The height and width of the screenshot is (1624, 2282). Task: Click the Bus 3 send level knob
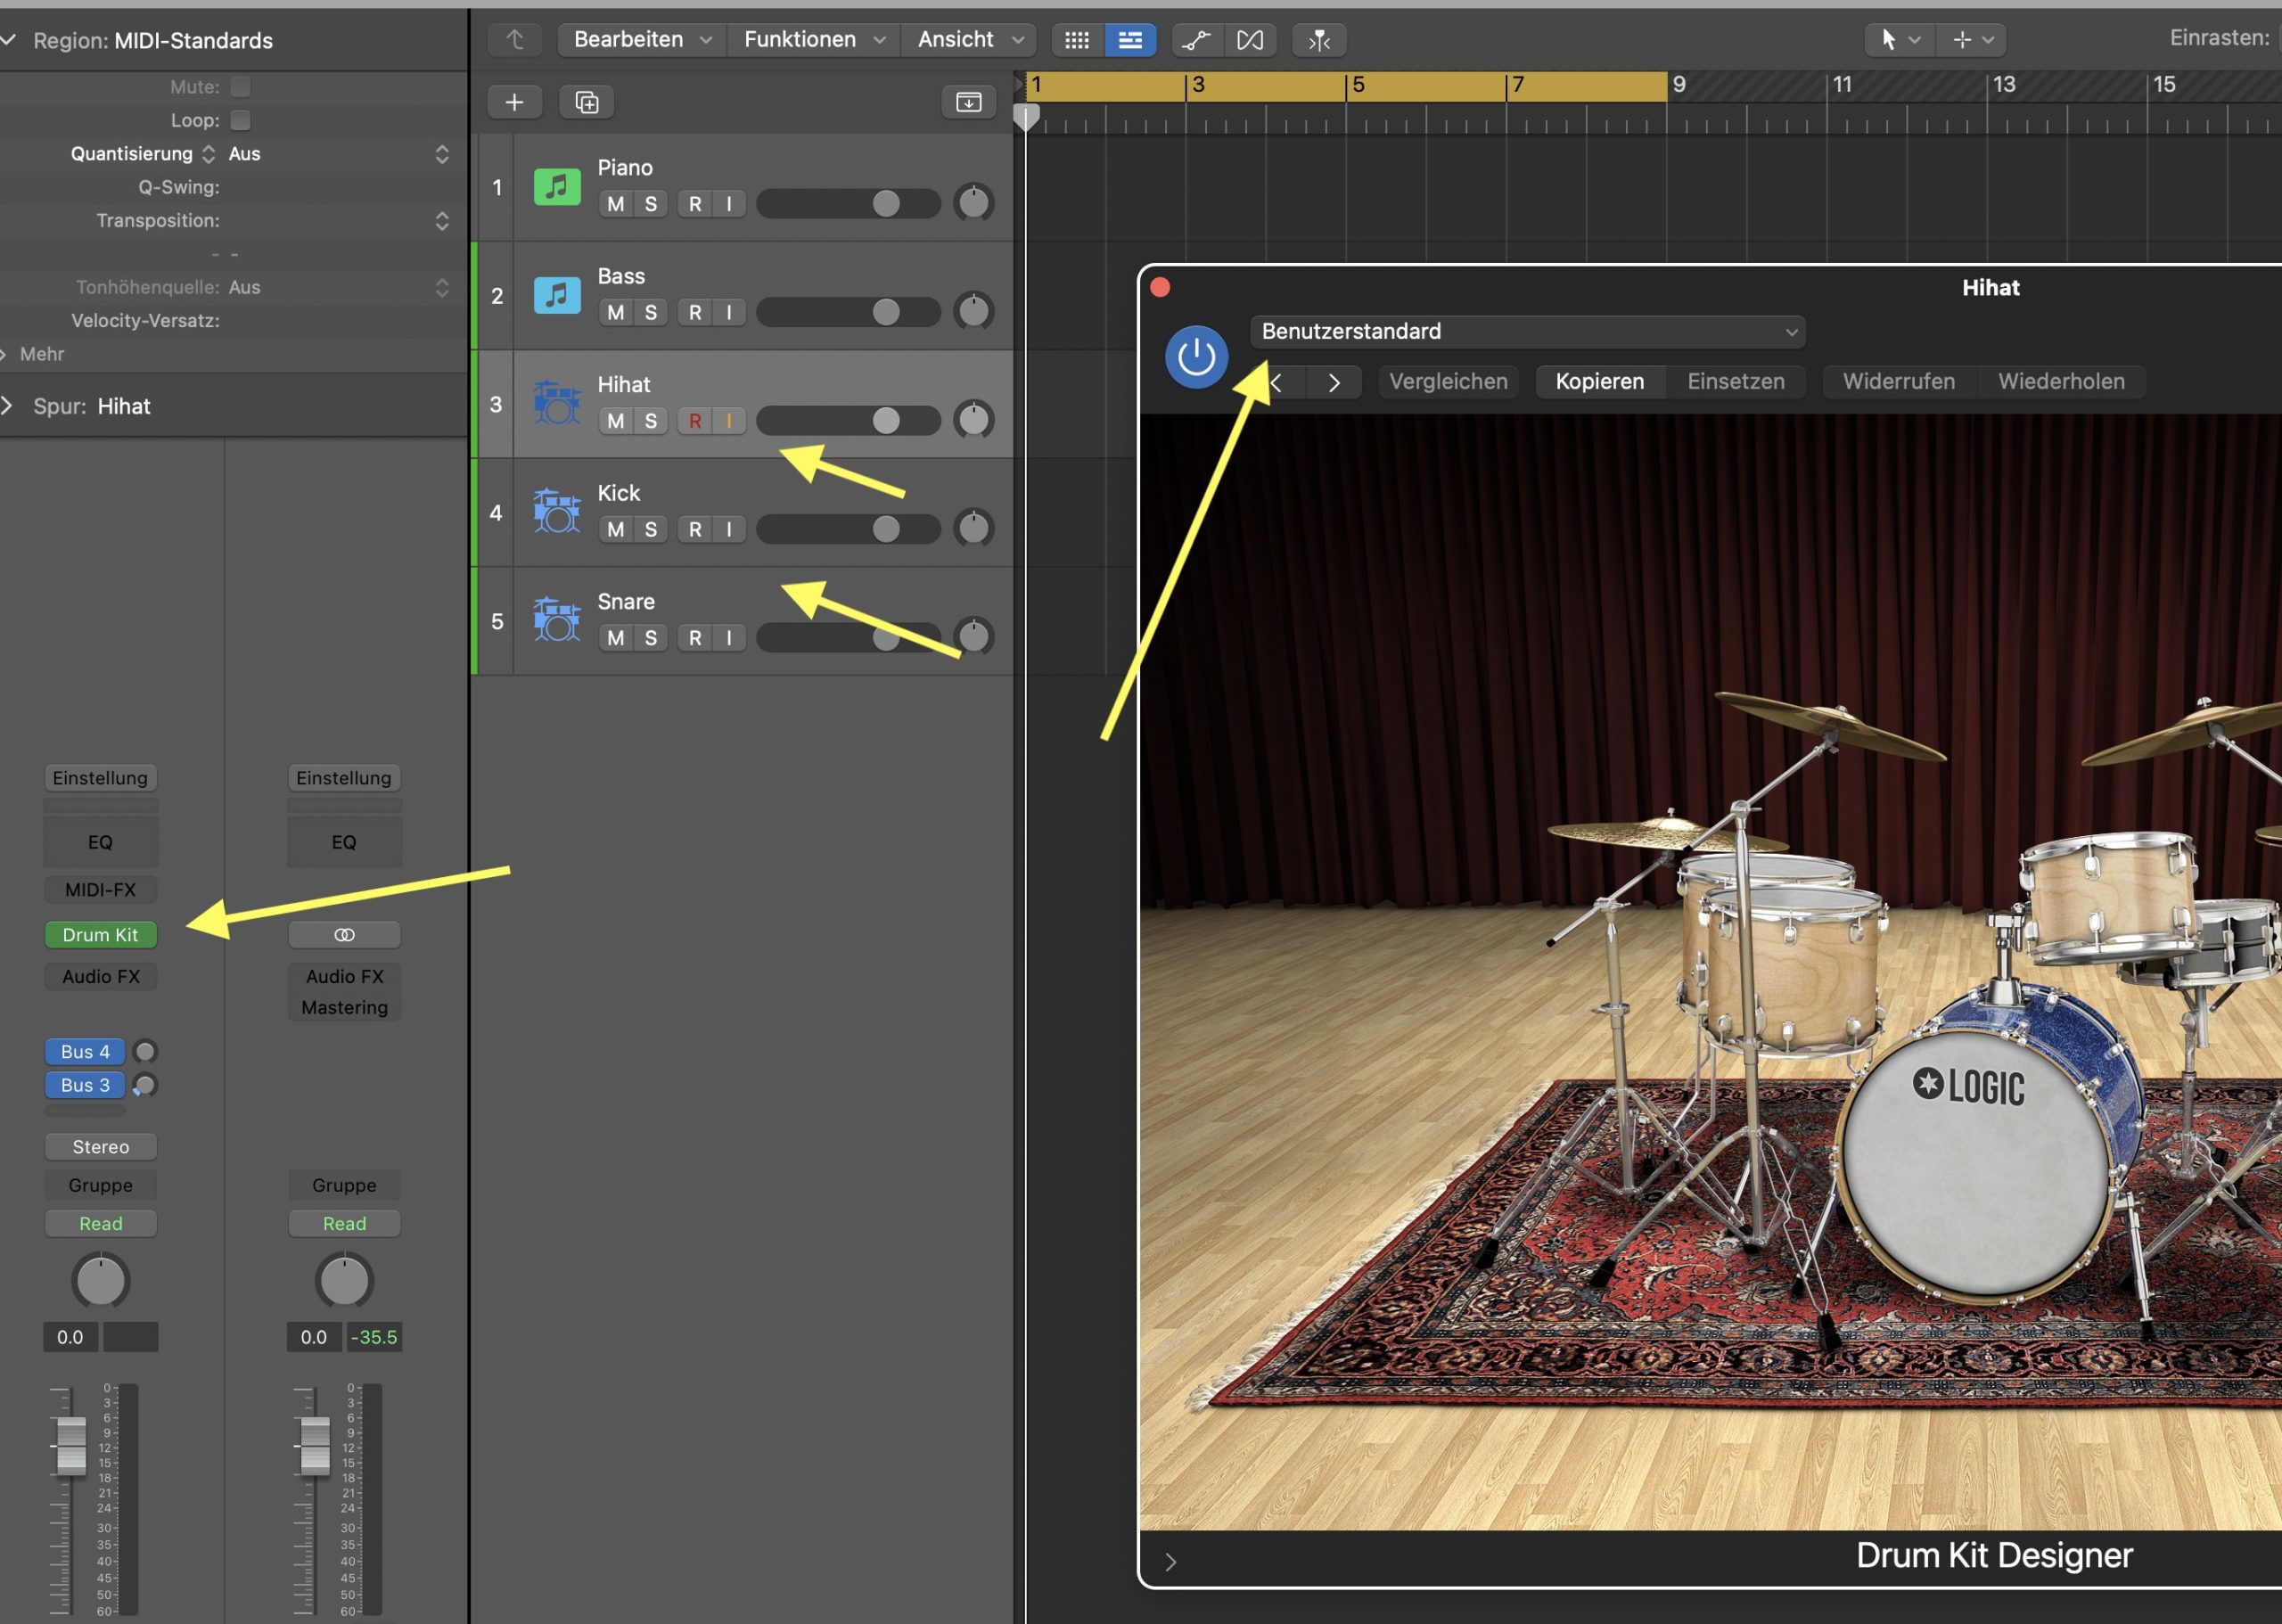145,1085
